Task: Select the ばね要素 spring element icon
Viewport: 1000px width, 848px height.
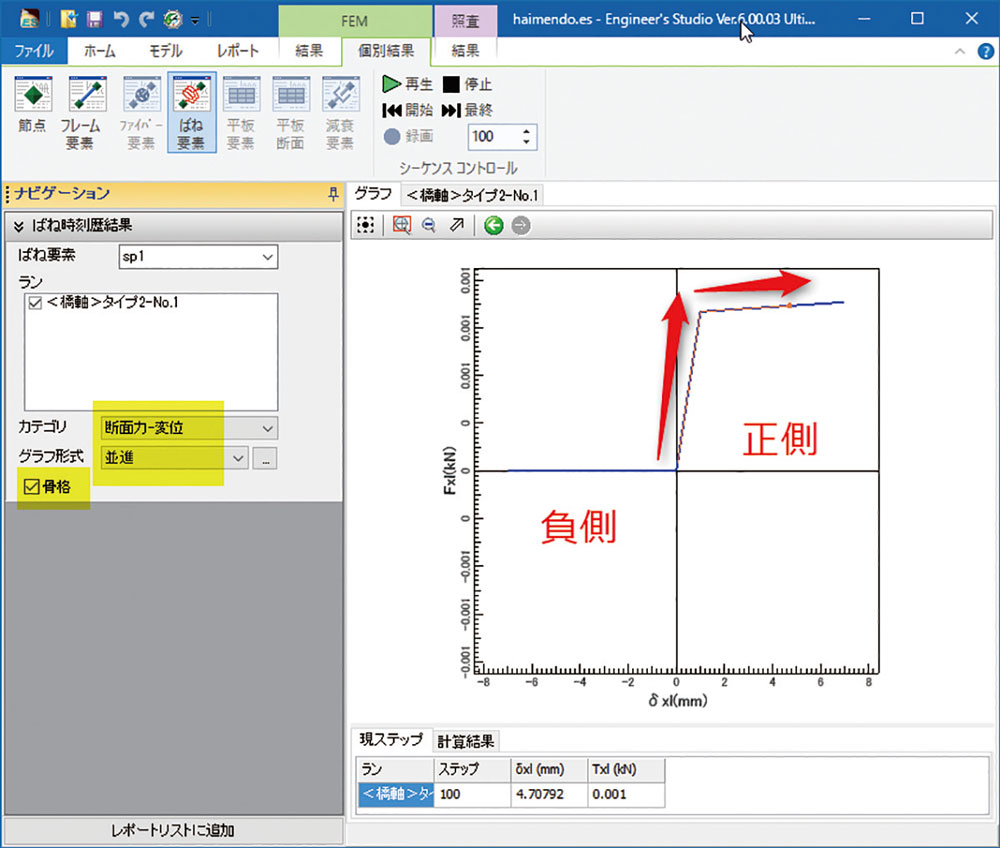Action: 191,113
